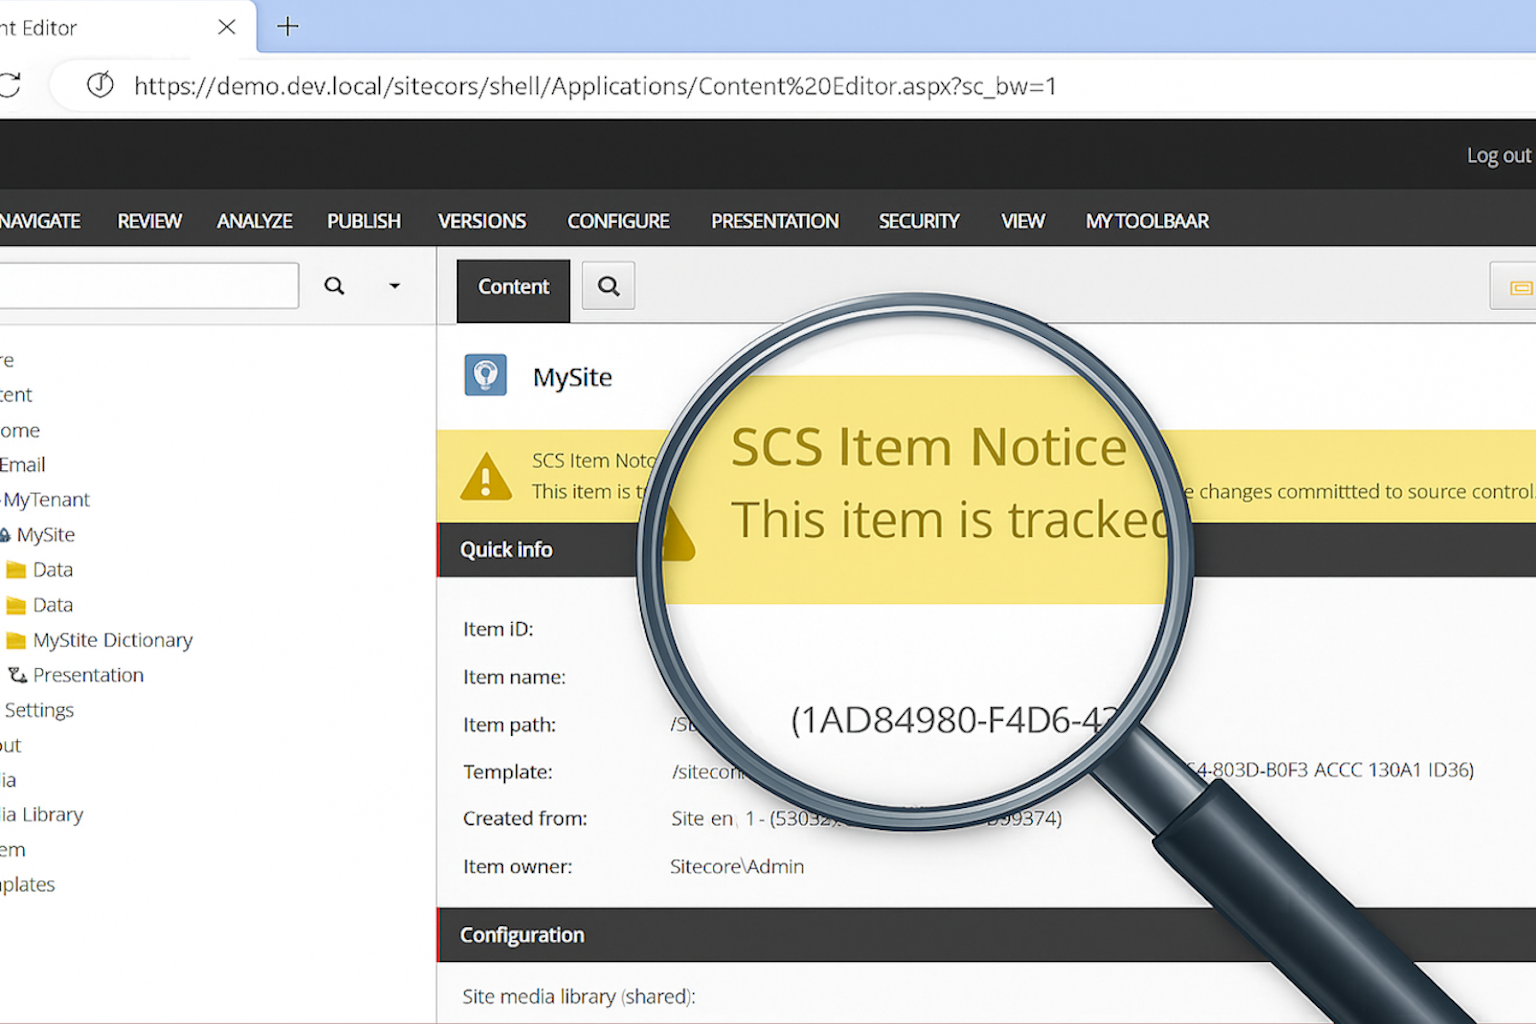Screen dimensions: 1536x1024
Task: Click the 'Template:' label
Action: pyautogui.click(x=508, y=772)
